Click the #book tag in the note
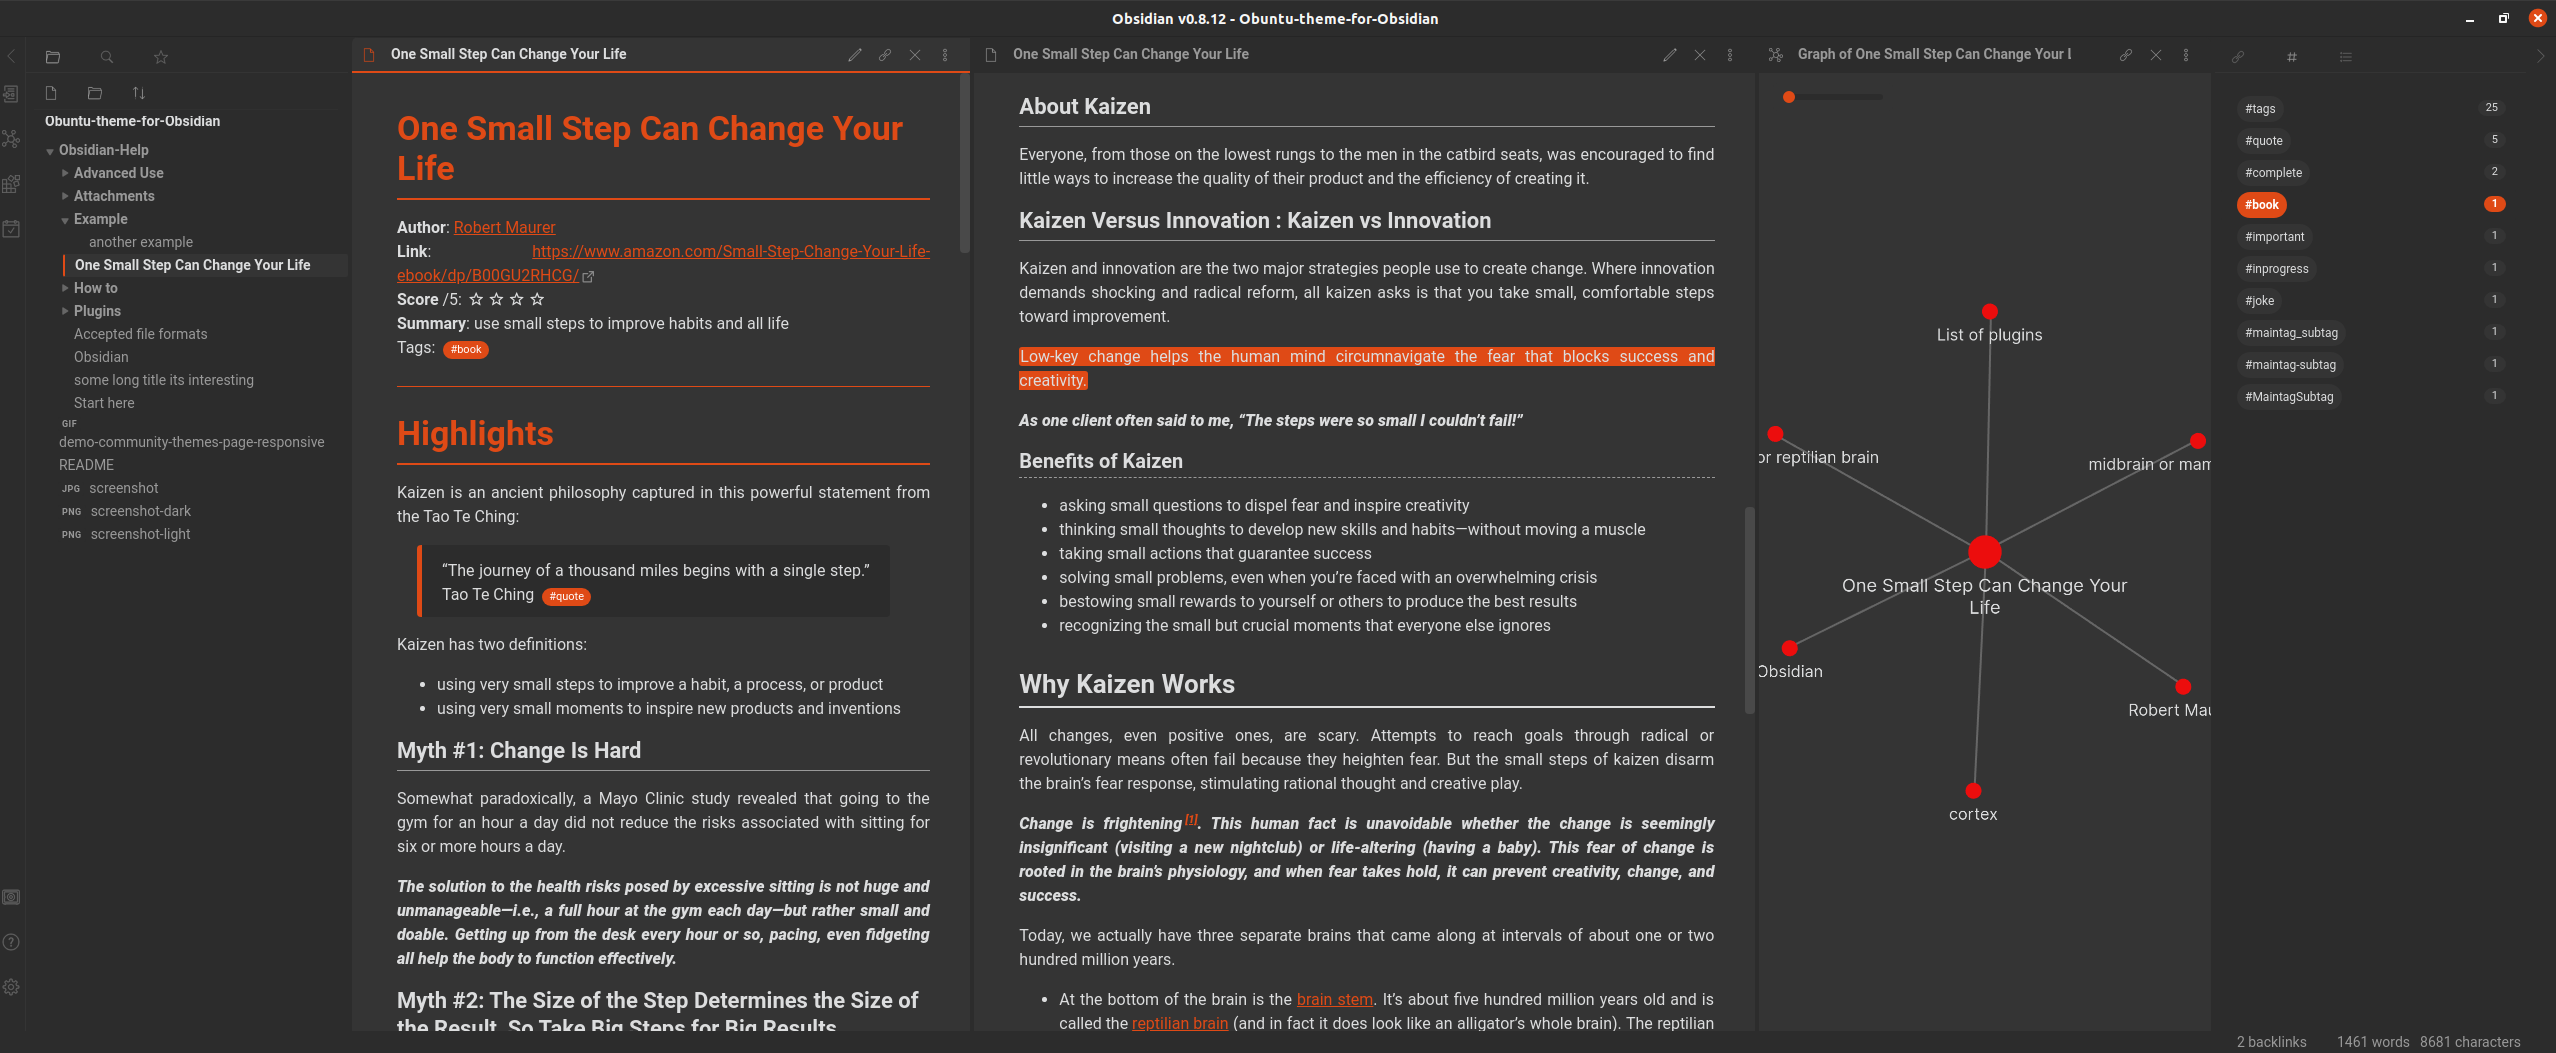Screen dimensions: 2556x1053 [466, 349]
